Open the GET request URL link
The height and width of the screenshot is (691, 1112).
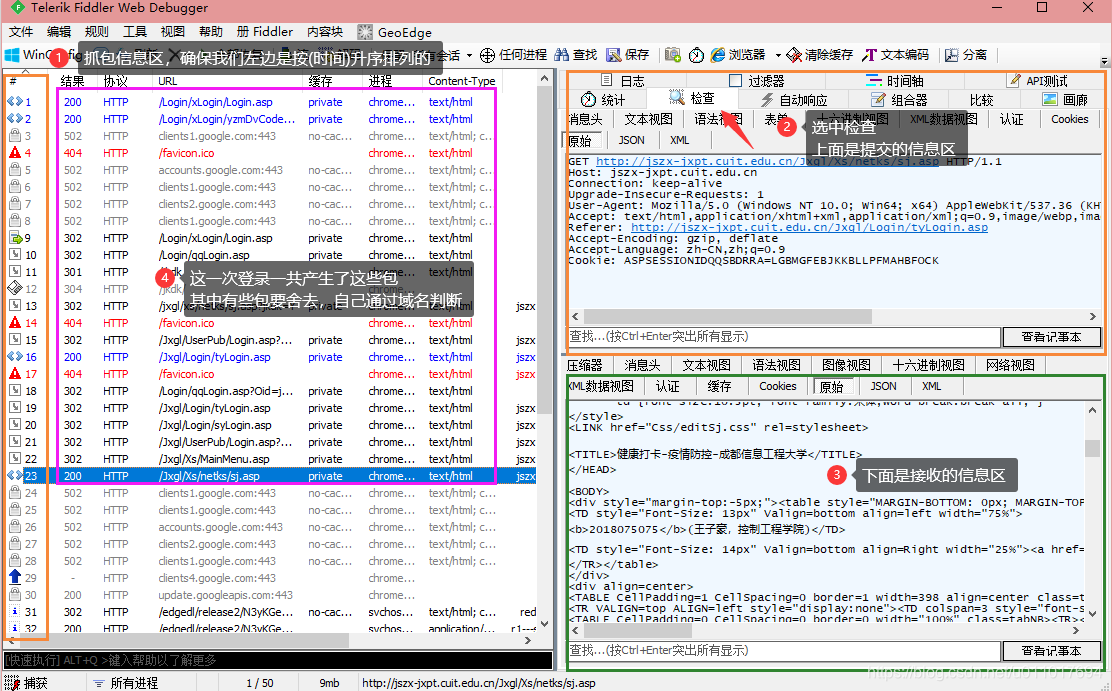767,162
